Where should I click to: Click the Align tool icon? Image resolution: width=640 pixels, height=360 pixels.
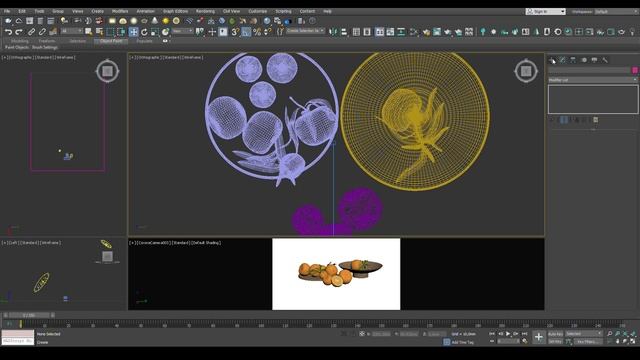[x=344, y=32]
